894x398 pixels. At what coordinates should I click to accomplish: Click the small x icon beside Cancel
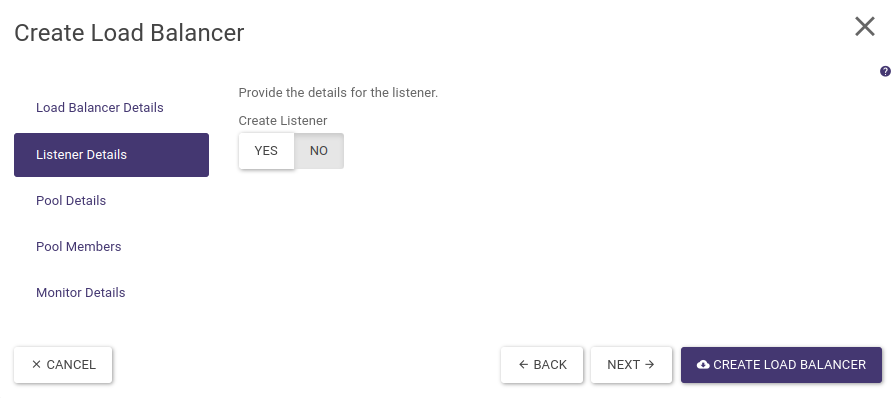click(36, 364)
